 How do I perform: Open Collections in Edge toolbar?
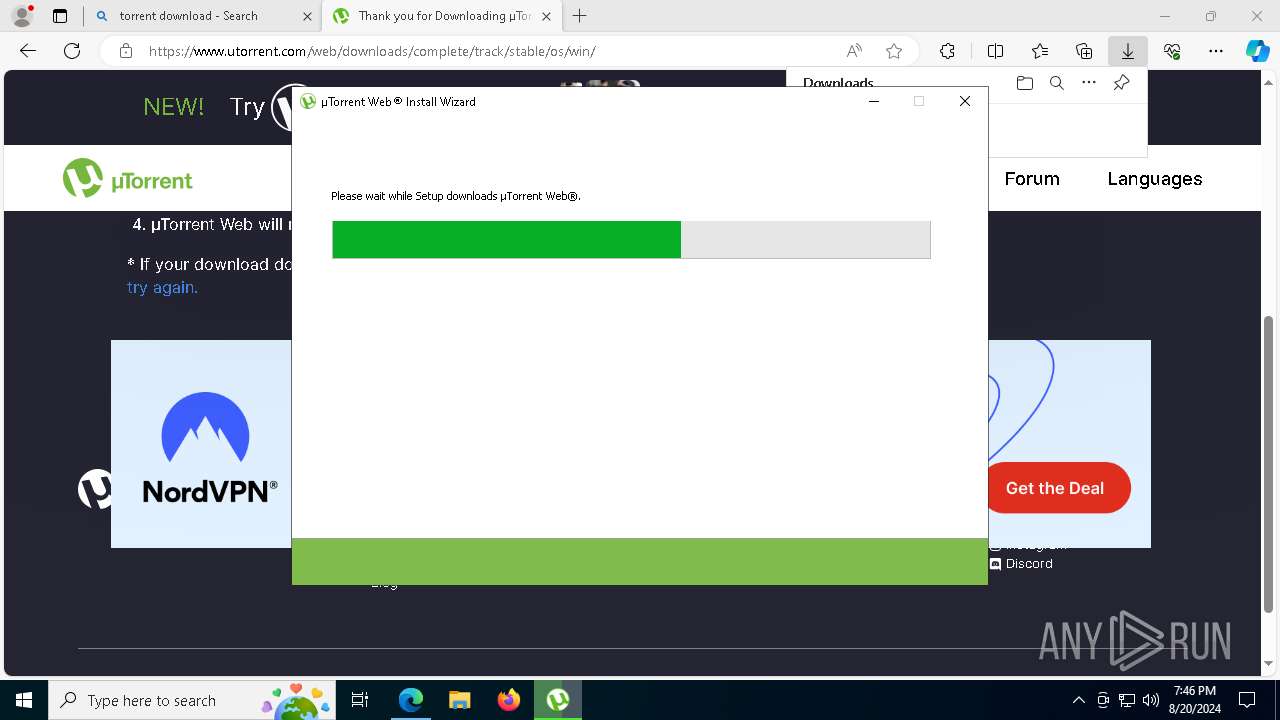tap(1084, 51)
